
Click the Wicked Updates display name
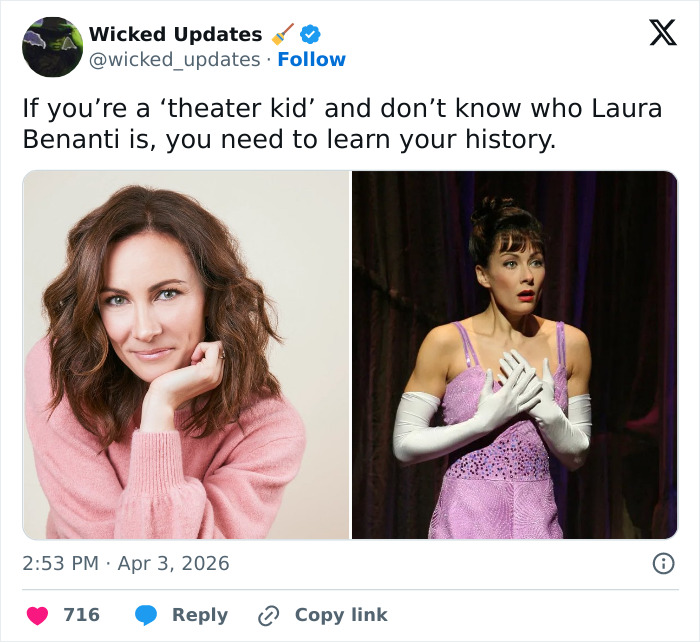pyautogui.click(x=175, y=34)
